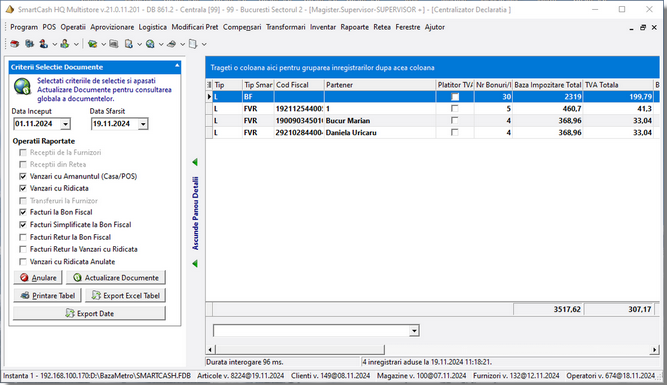The height and width of the screenshot is (385, 667).
Task: Open the Program menu
Action: click(x=24, y=27)
